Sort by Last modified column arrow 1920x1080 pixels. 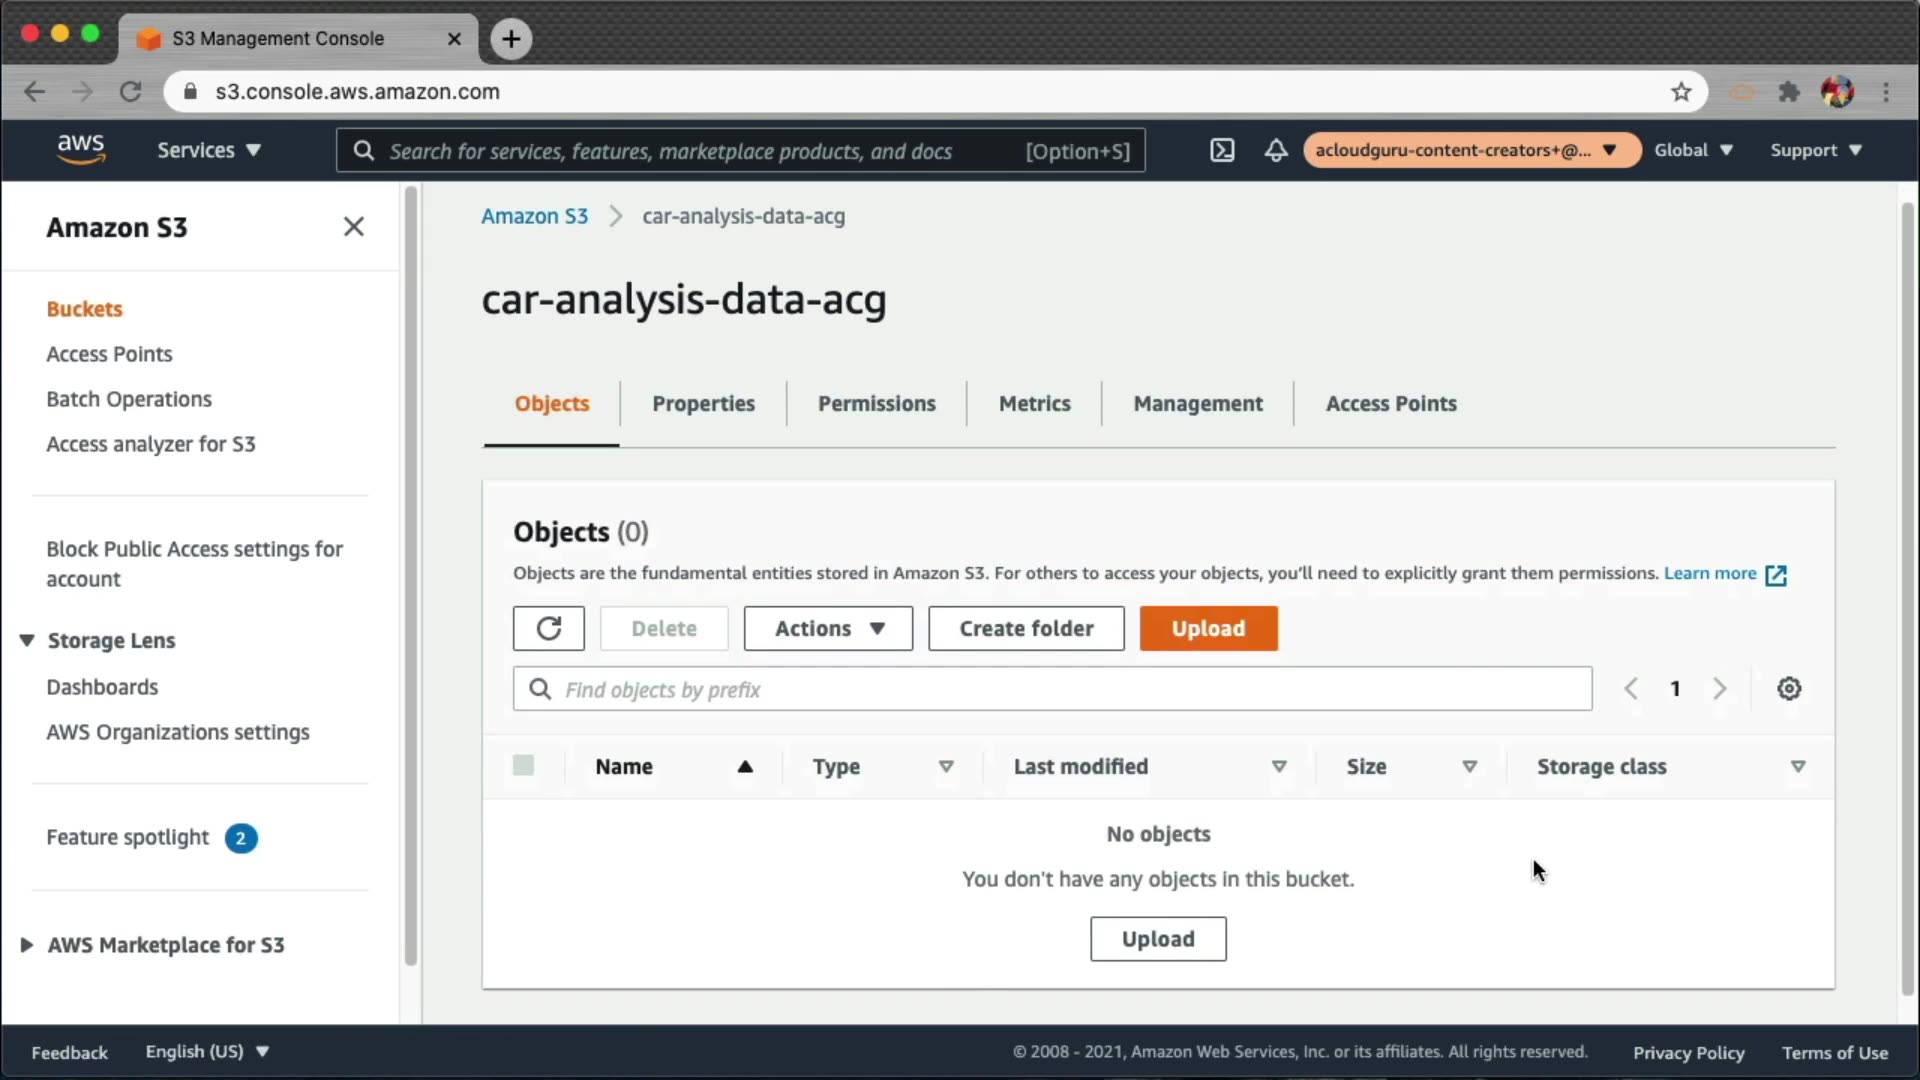(1278, 767)
